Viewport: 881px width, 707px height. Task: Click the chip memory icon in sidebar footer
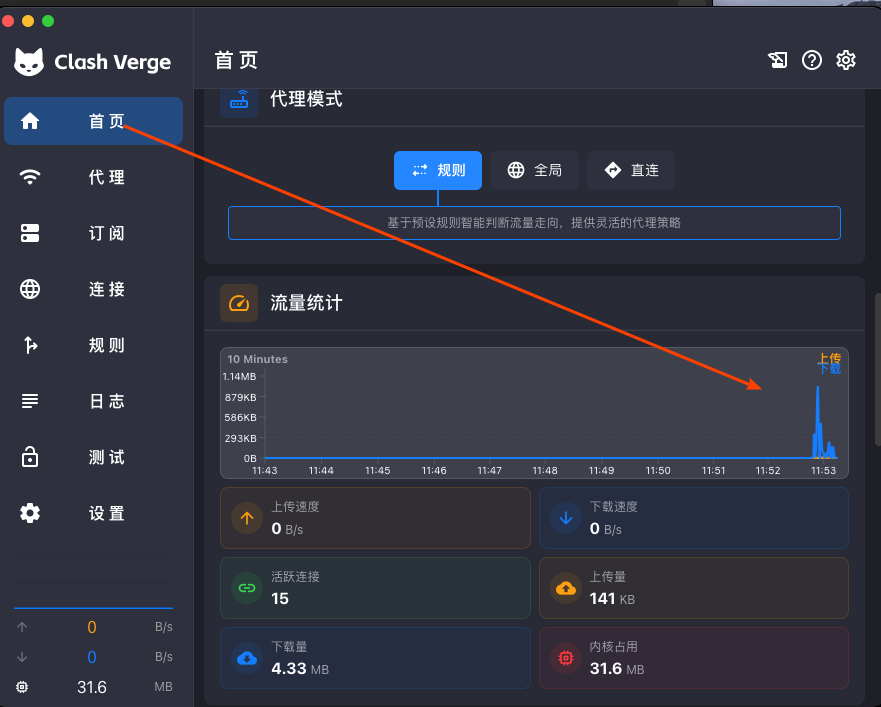click(x=22, y=687)
